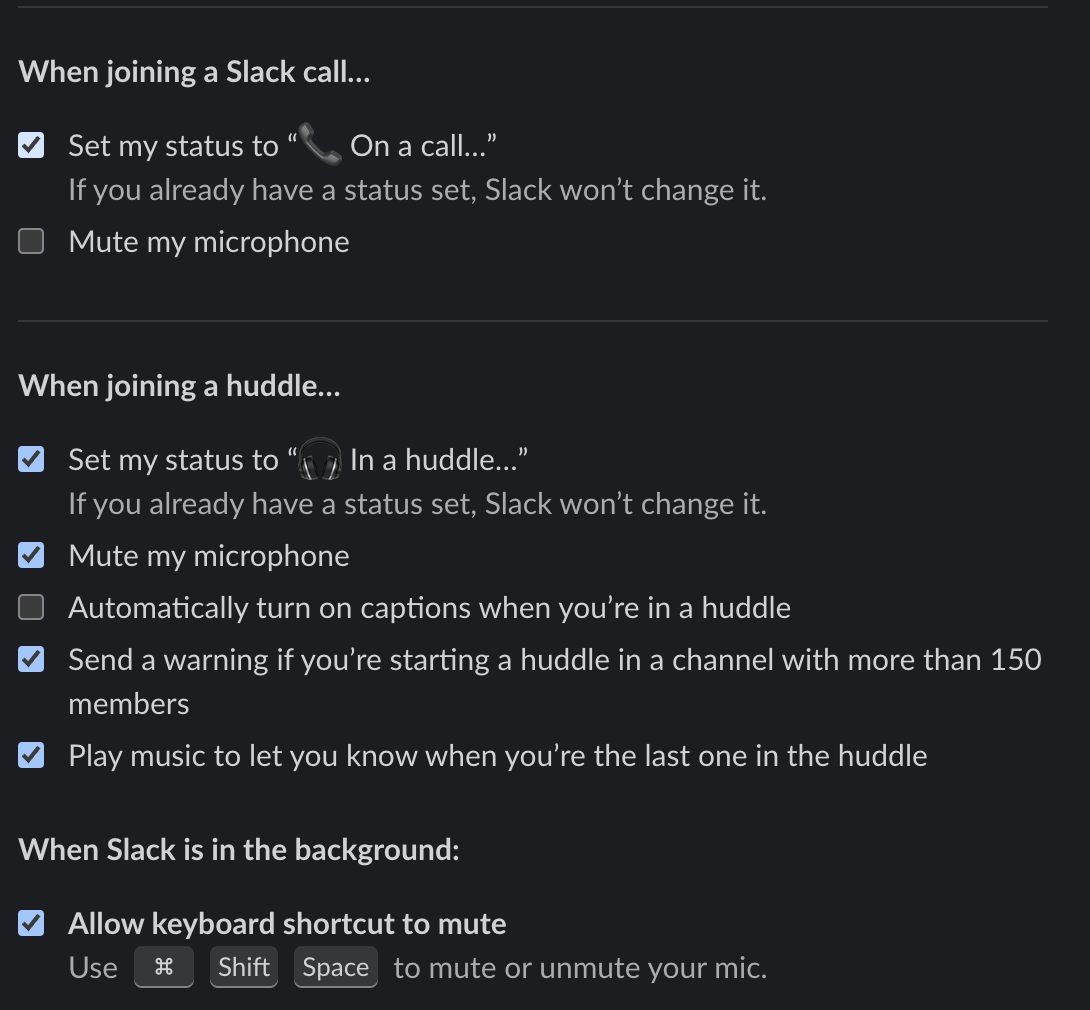Click the Space key cap icon
Image resolution: width=1090 pixels, height=1010 pixels.
tap(335, 967)
